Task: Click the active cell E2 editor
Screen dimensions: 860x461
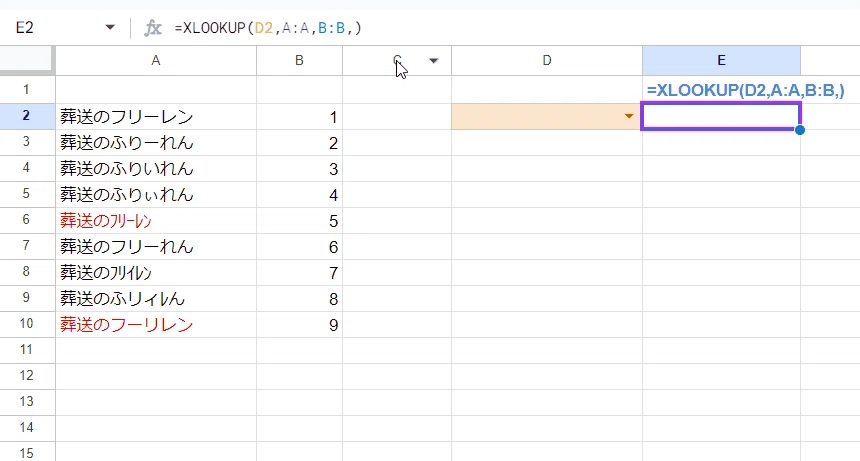Action: [721, 116]
